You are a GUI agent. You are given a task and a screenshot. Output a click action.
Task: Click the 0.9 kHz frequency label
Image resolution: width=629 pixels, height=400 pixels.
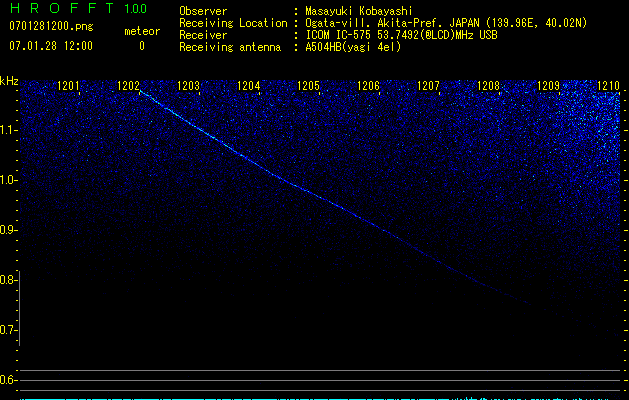pyautogui.click(x=8, y=230)
